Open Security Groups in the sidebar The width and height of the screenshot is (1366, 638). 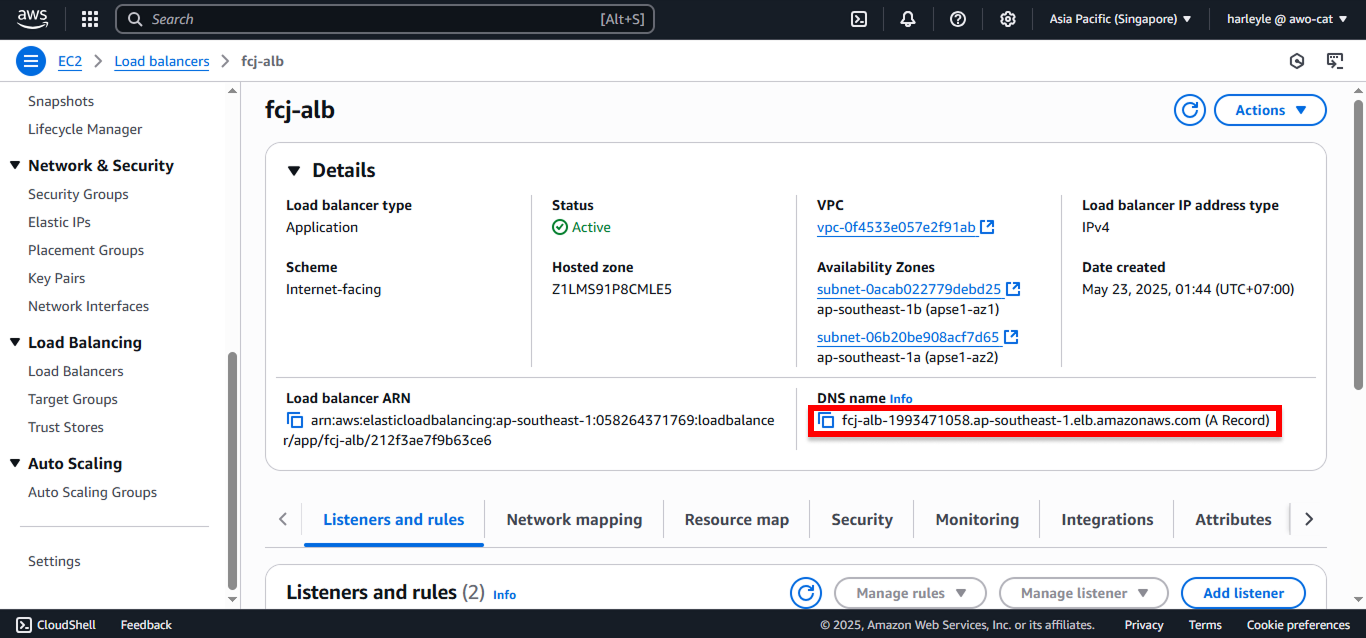[78, 194]
